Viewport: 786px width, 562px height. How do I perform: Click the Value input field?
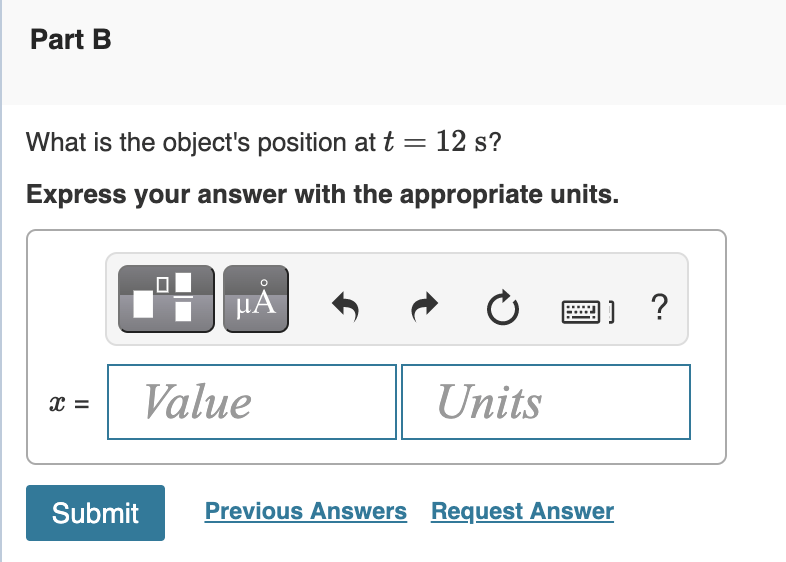coord(252,402)
